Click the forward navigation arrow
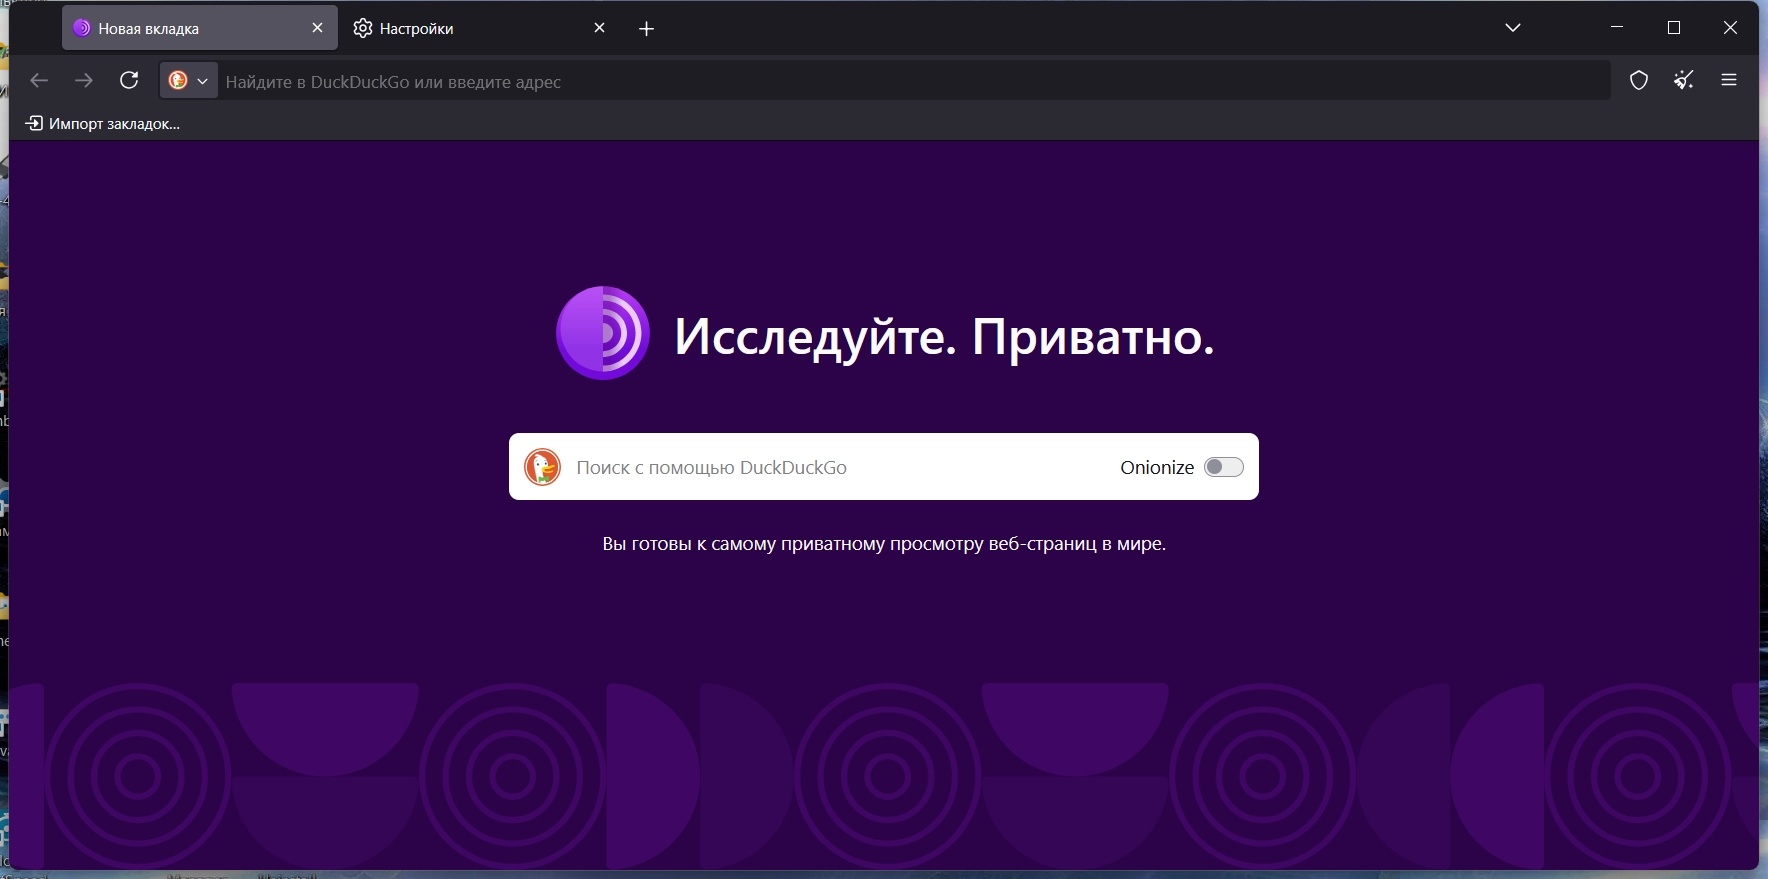 [84, 81]
